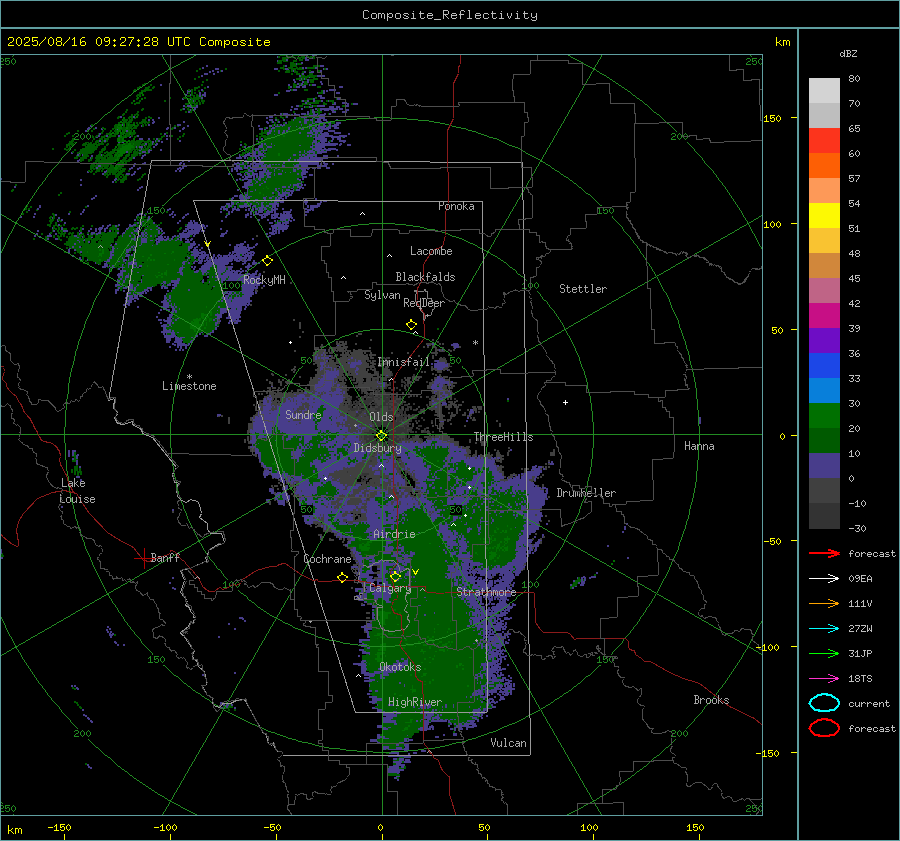Click the yellow diamond marker beside RockyMH
The height and width of the screenshot is (841, 900).
(267, 261)
